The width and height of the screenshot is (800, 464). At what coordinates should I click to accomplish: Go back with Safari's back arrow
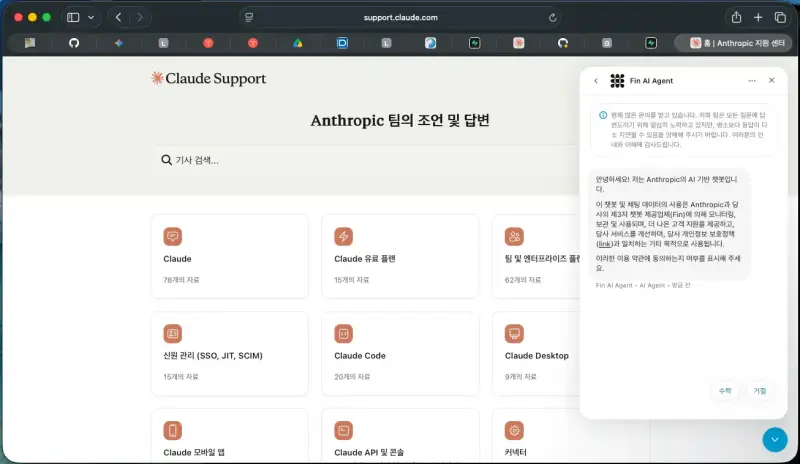tap(118, 17)
